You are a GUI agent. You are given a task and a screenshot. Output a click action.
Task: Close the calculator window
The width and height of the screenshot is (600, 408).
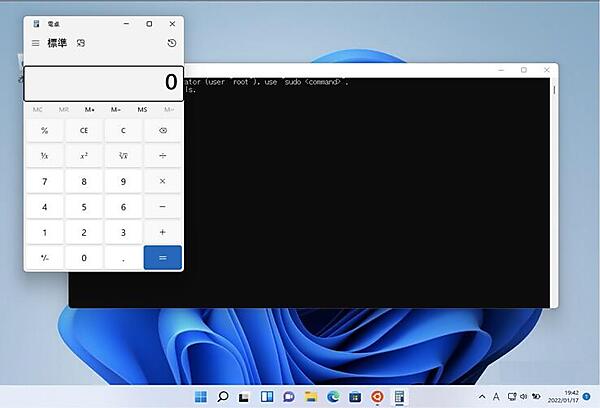pos(172,24)
